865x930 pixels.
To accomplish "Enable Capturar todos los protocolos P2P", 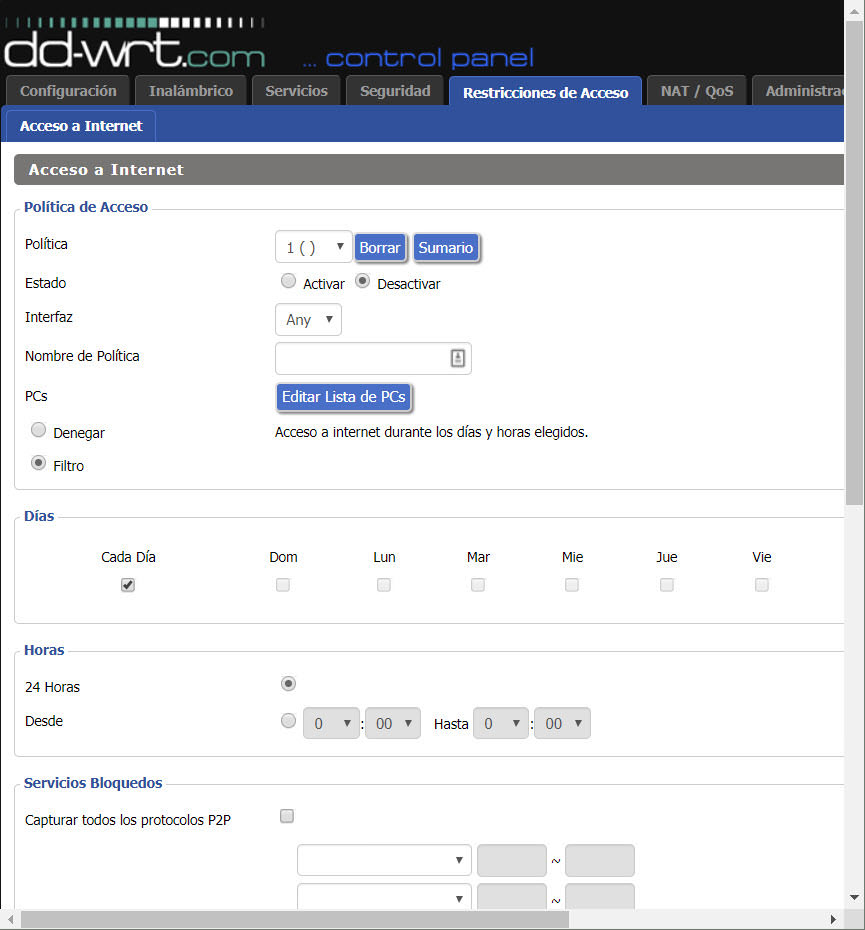I will tap(287, 816).
